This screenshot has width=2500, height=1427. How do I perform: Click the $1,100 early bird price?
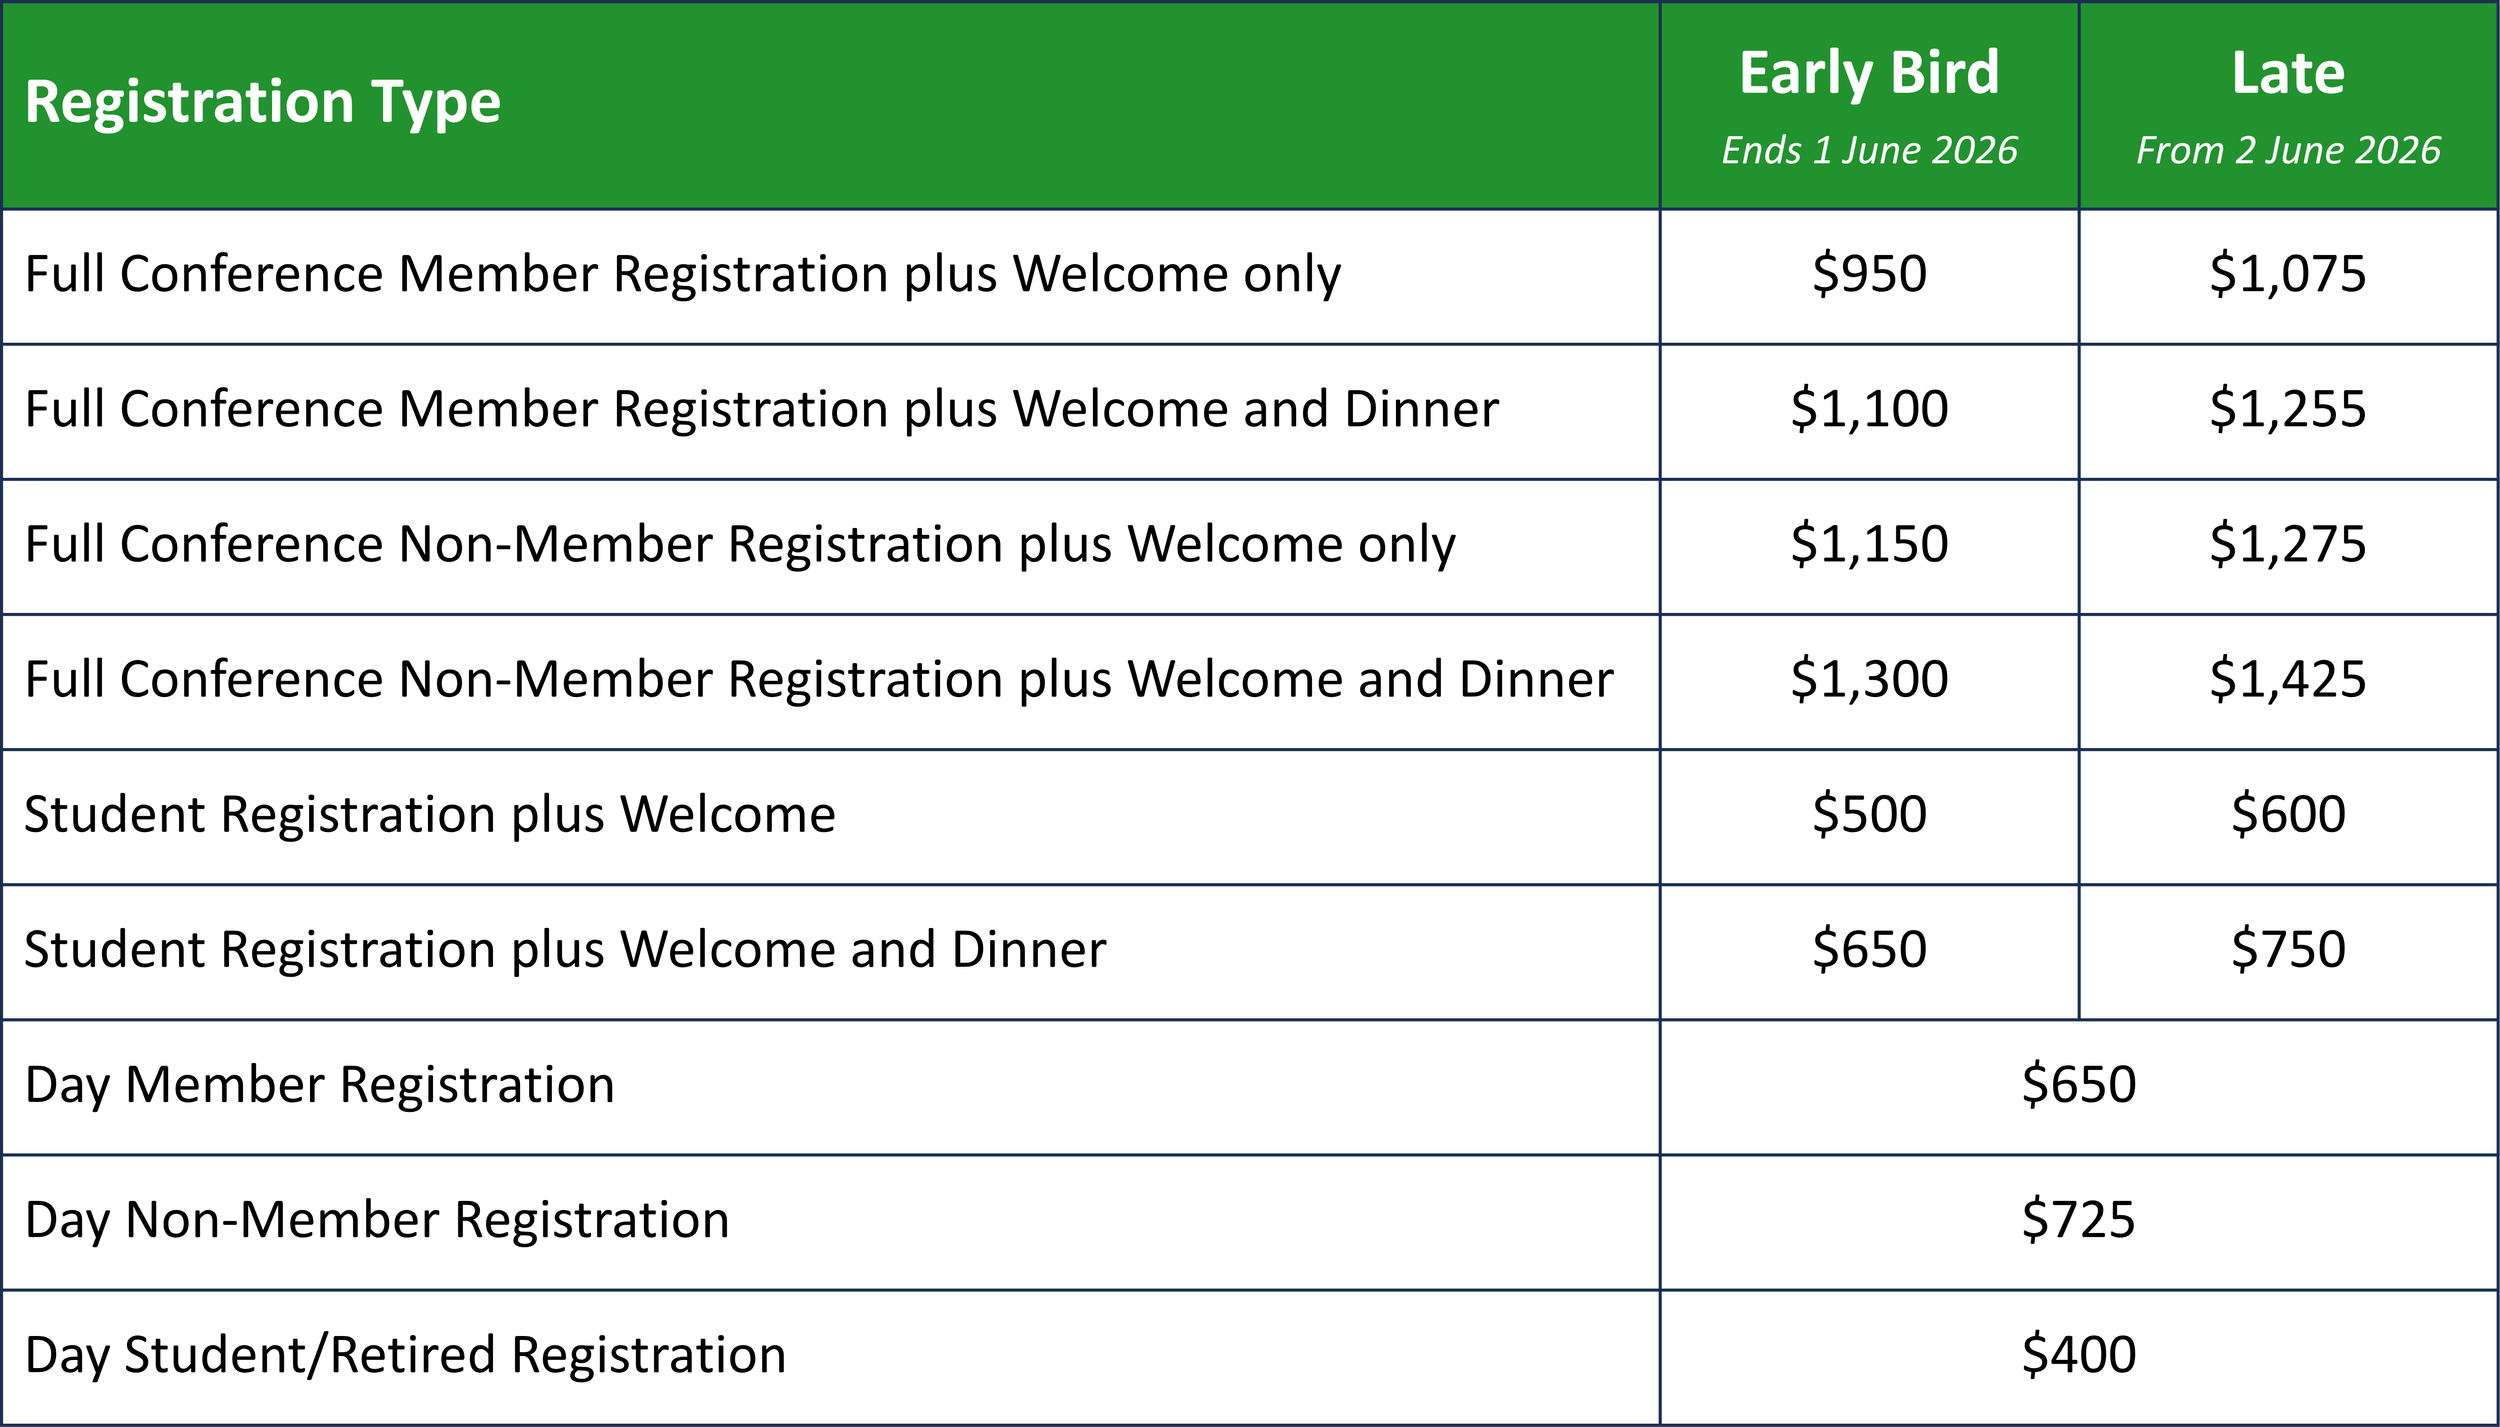pos(1869,409)
